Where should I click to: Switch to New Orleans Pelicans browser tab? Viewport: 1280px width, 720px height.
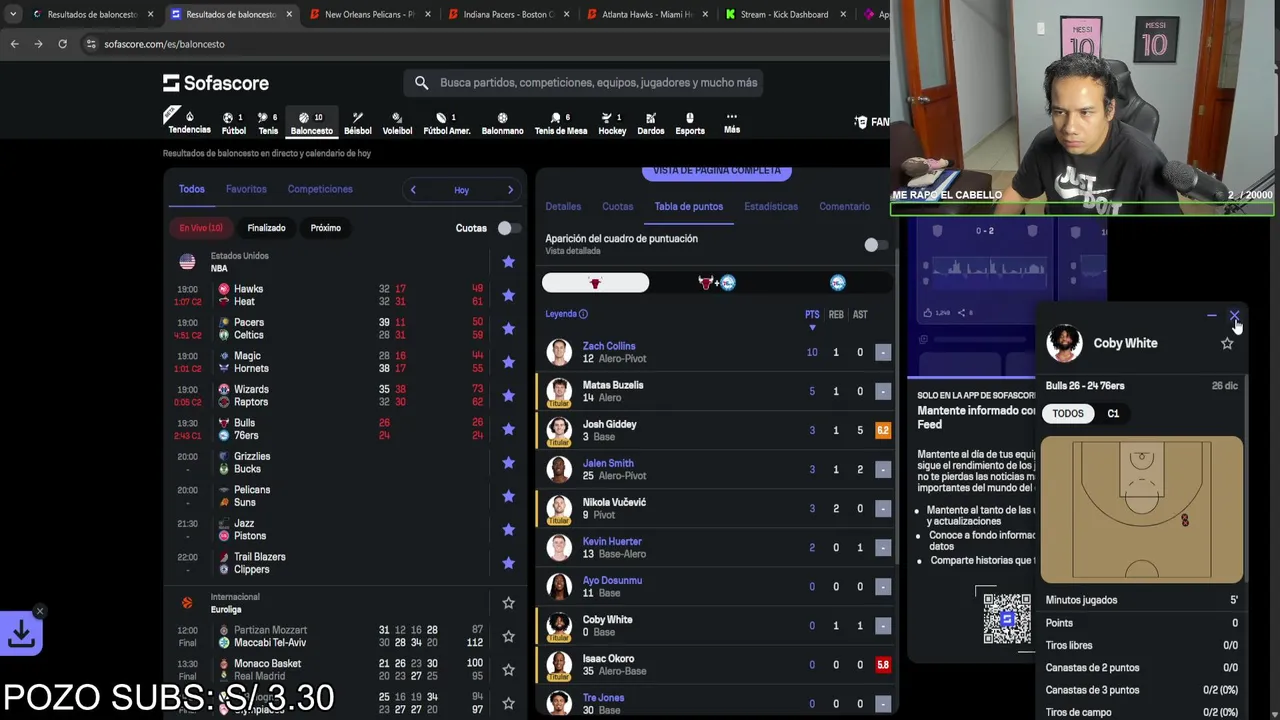368,15
